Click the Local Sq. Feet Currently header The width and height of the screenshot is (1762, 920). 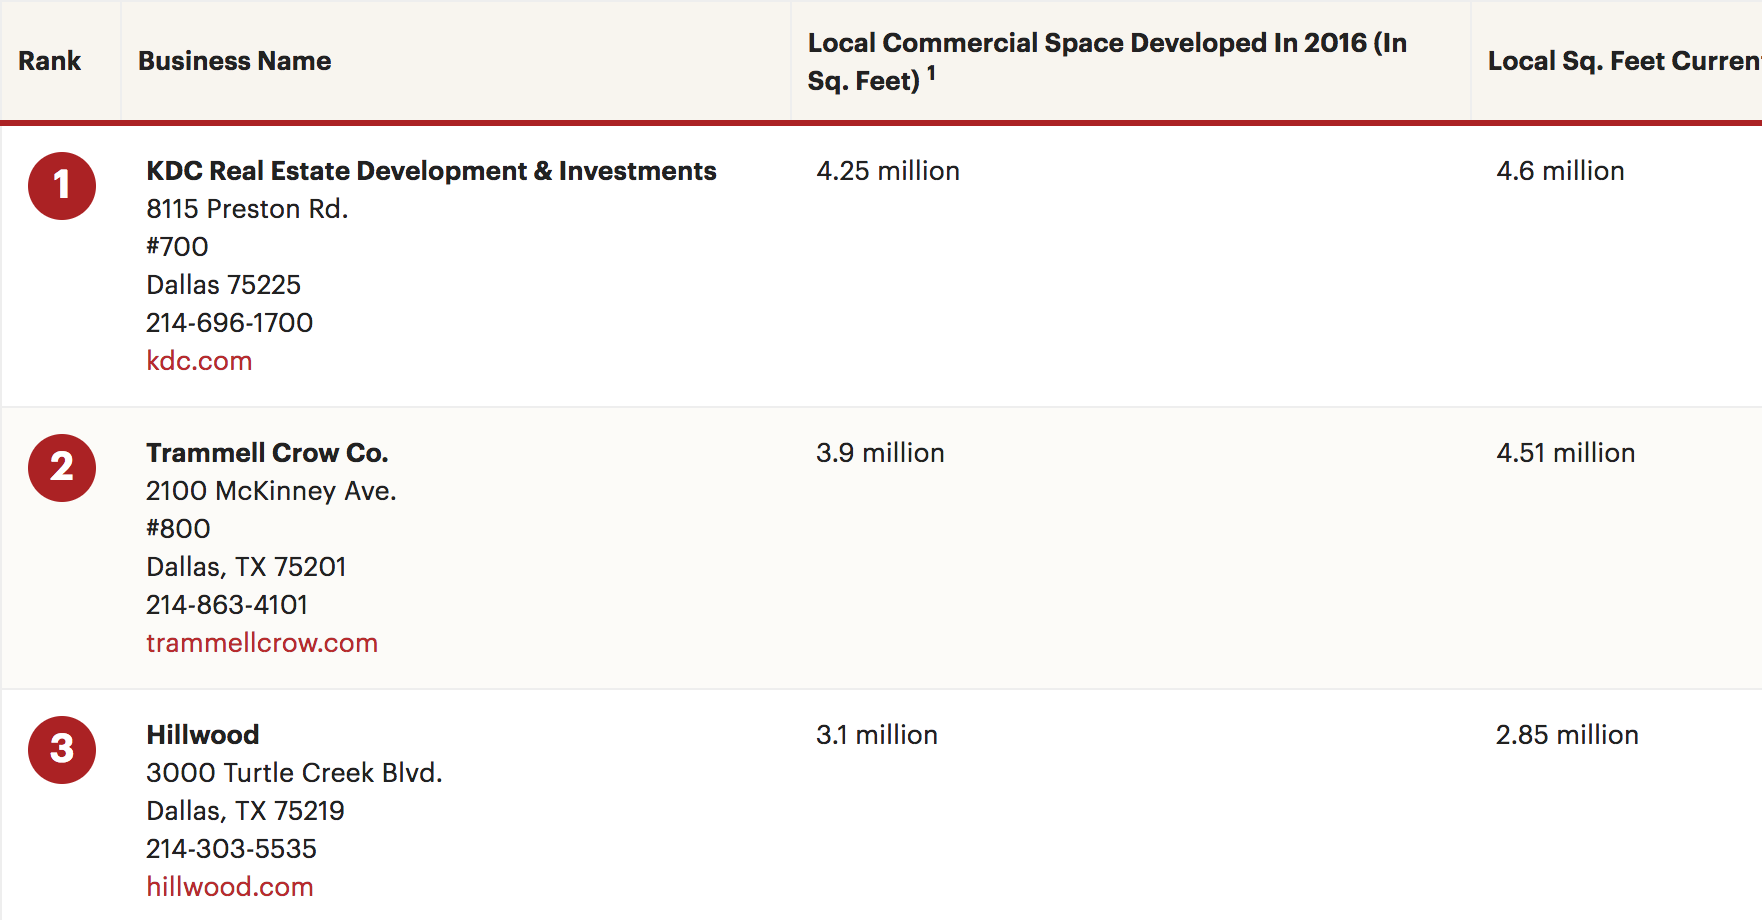(x=1625, y=61)
